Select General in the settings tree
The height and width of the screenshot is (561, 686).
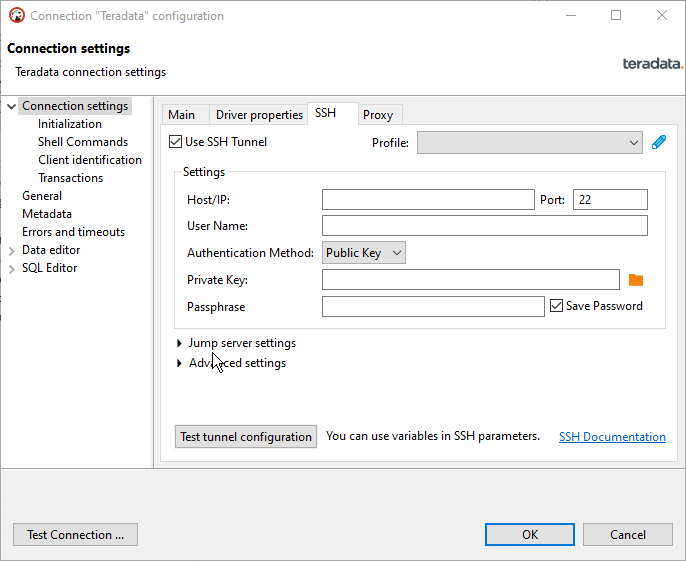click(42, 196)
